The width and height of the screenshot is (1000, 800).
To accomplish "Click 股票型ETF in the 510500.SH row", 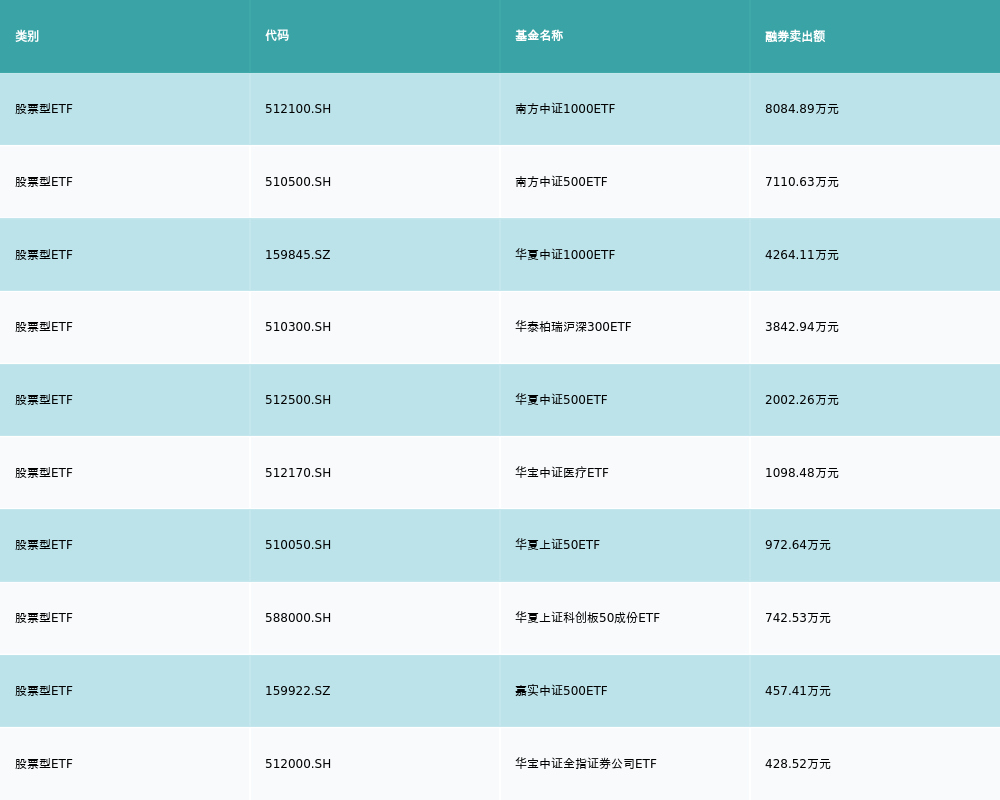I will (x=44, y=182).
